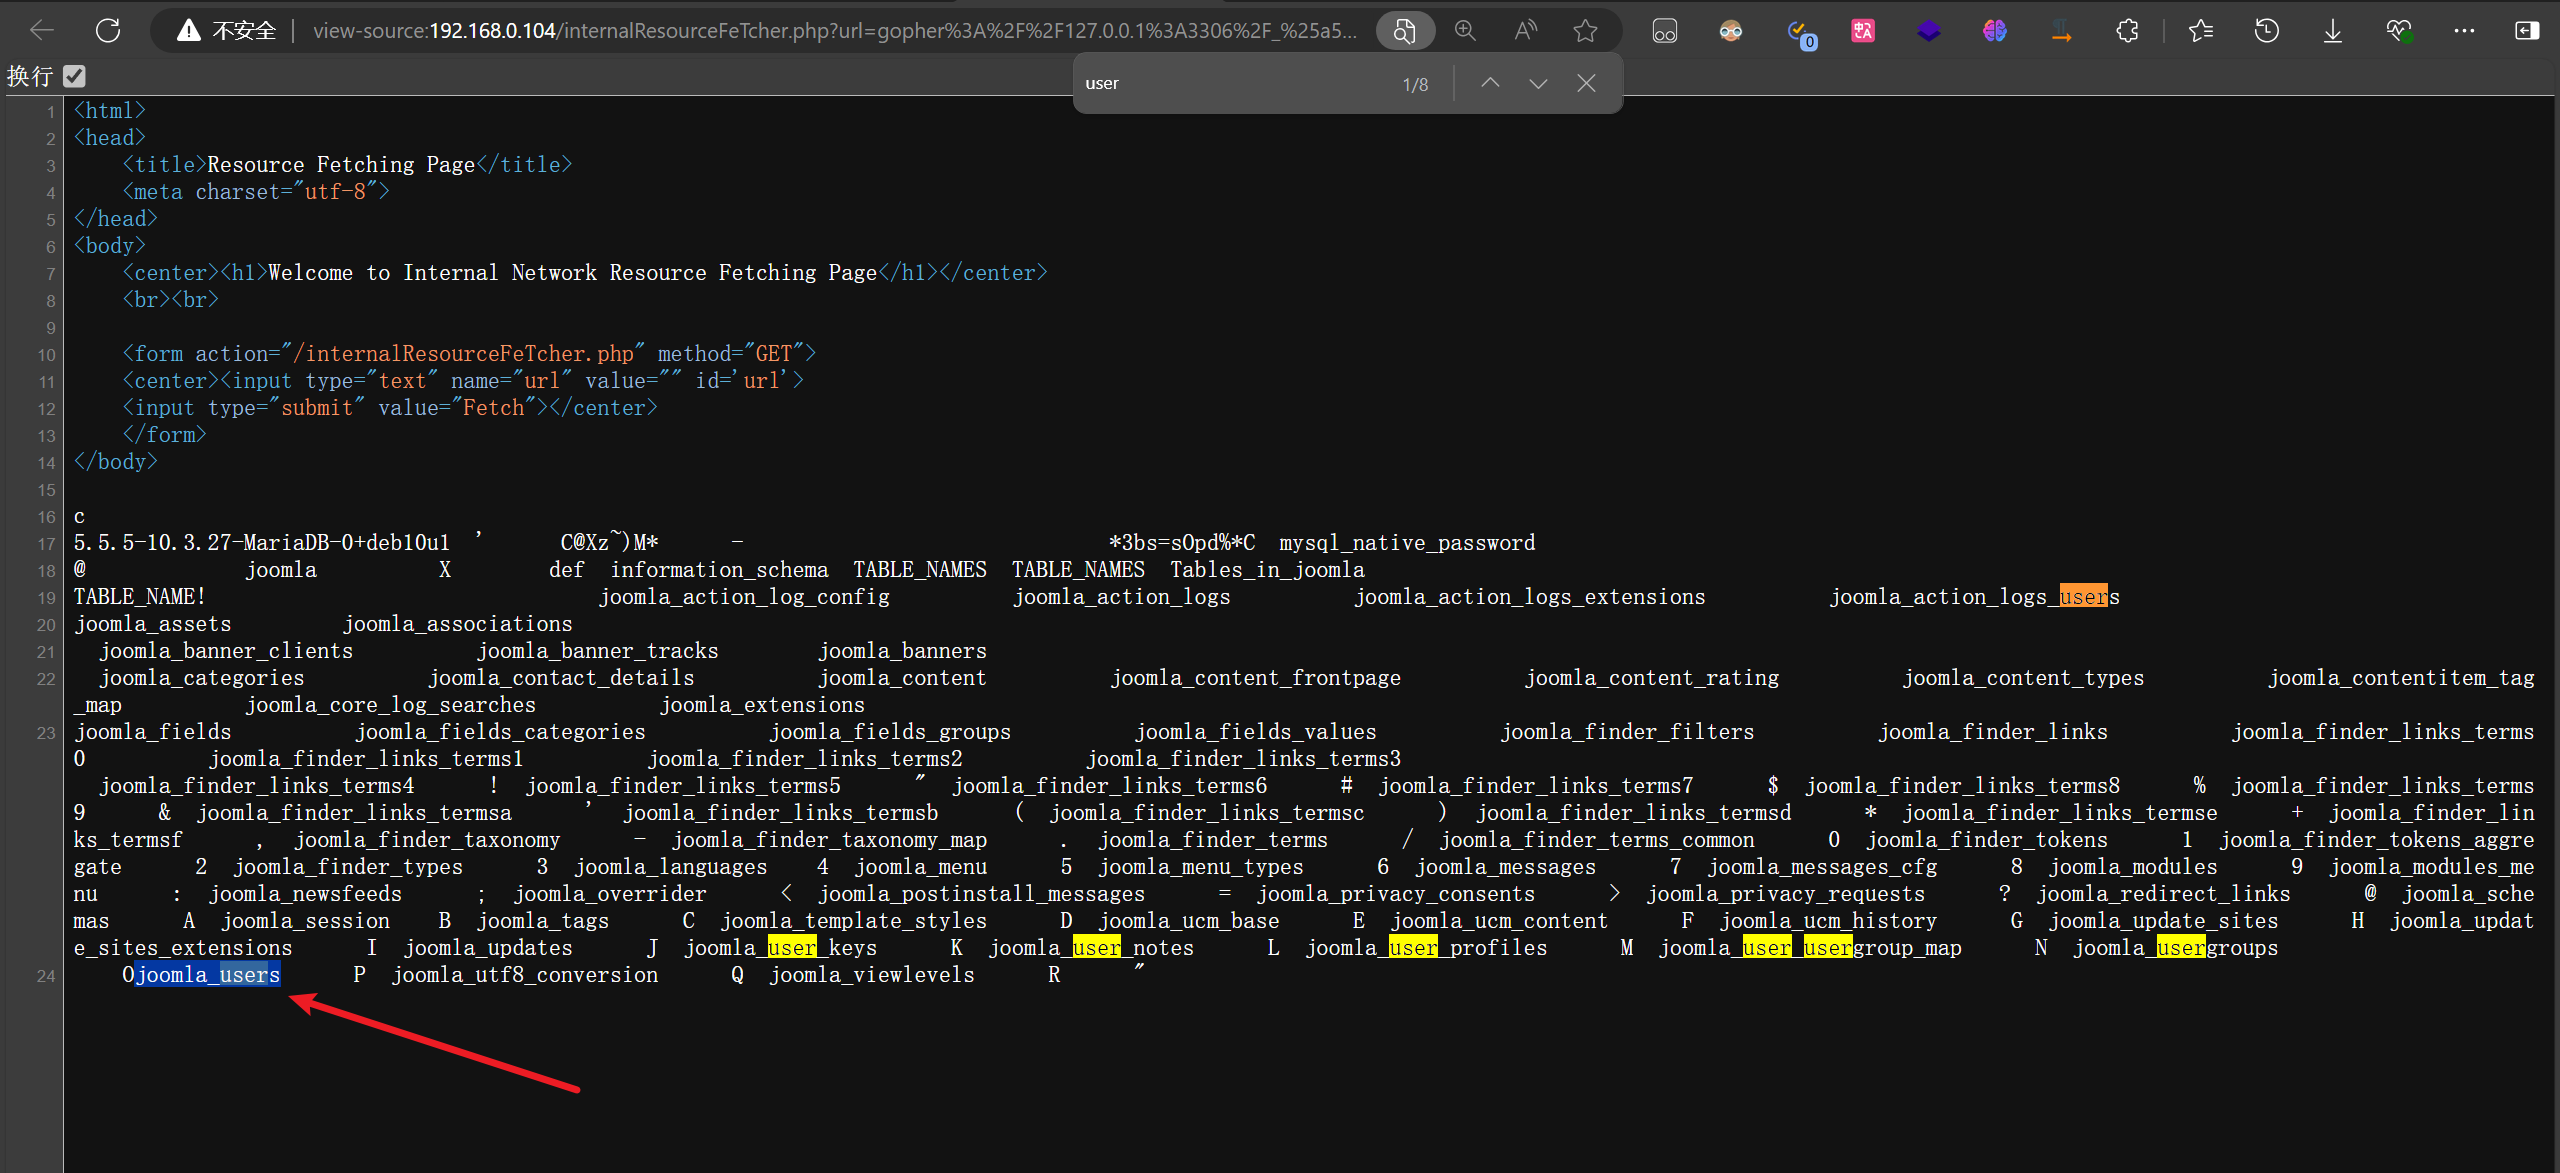
Task: Click the 'joomla_user_profiles' text
Action: 1426,947
